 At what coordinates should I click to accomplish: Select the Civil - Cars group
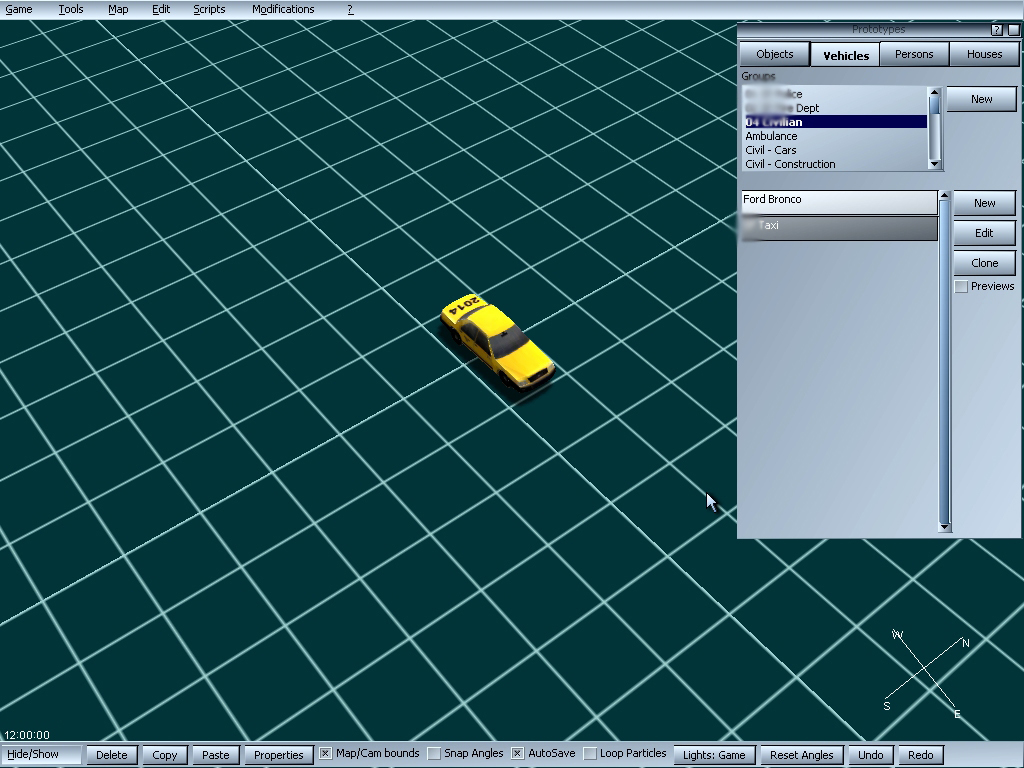(x=835, y=150)
